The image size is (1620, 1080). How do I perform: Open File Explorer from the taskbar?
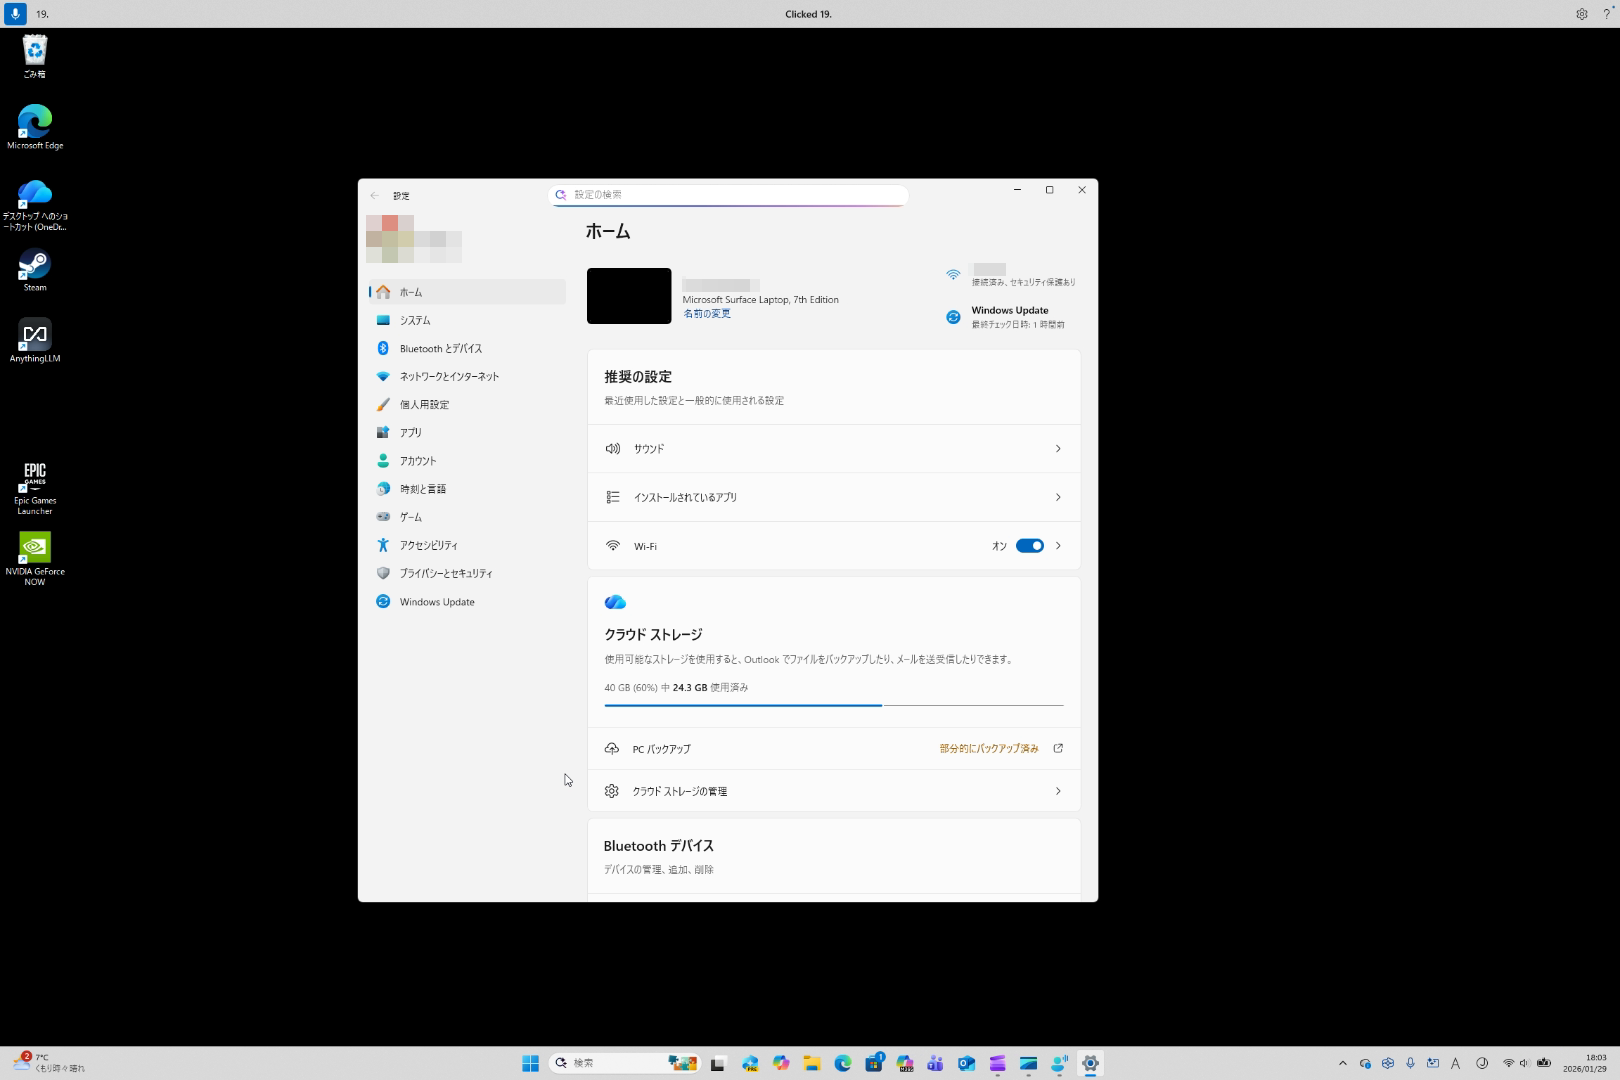click(812, 1063)
